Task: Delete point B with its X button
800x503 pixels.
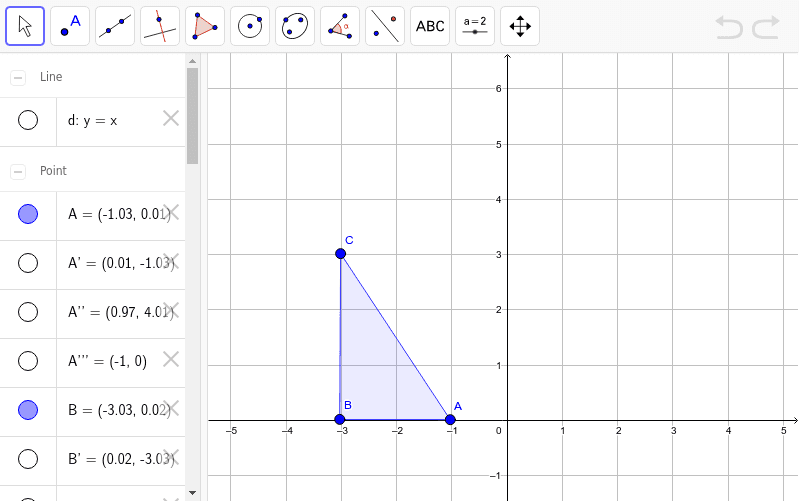Action: 172,408
